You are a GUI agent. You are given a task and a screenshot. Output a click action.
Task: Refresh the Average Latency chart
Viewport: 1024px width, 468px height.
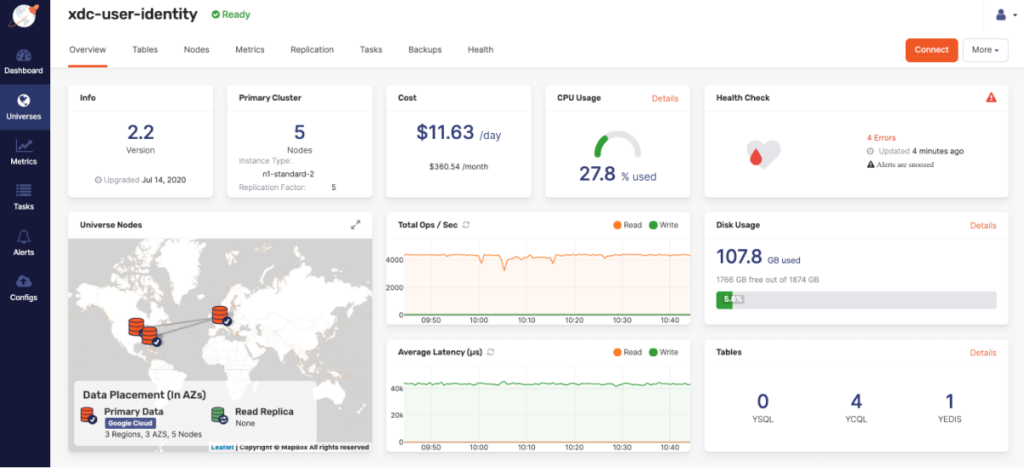click(x=490, y=352)
